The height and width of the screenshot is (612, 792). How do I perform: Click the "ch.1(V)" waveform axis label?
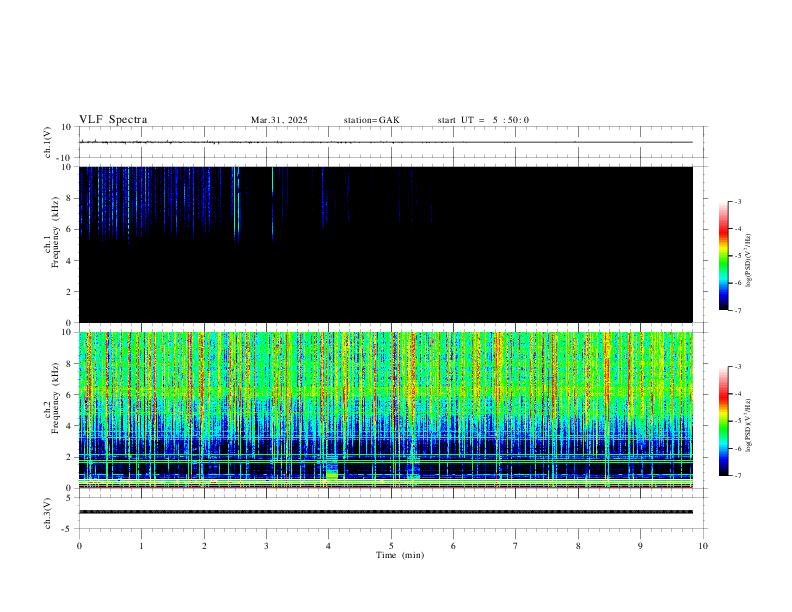coord(48,142)
